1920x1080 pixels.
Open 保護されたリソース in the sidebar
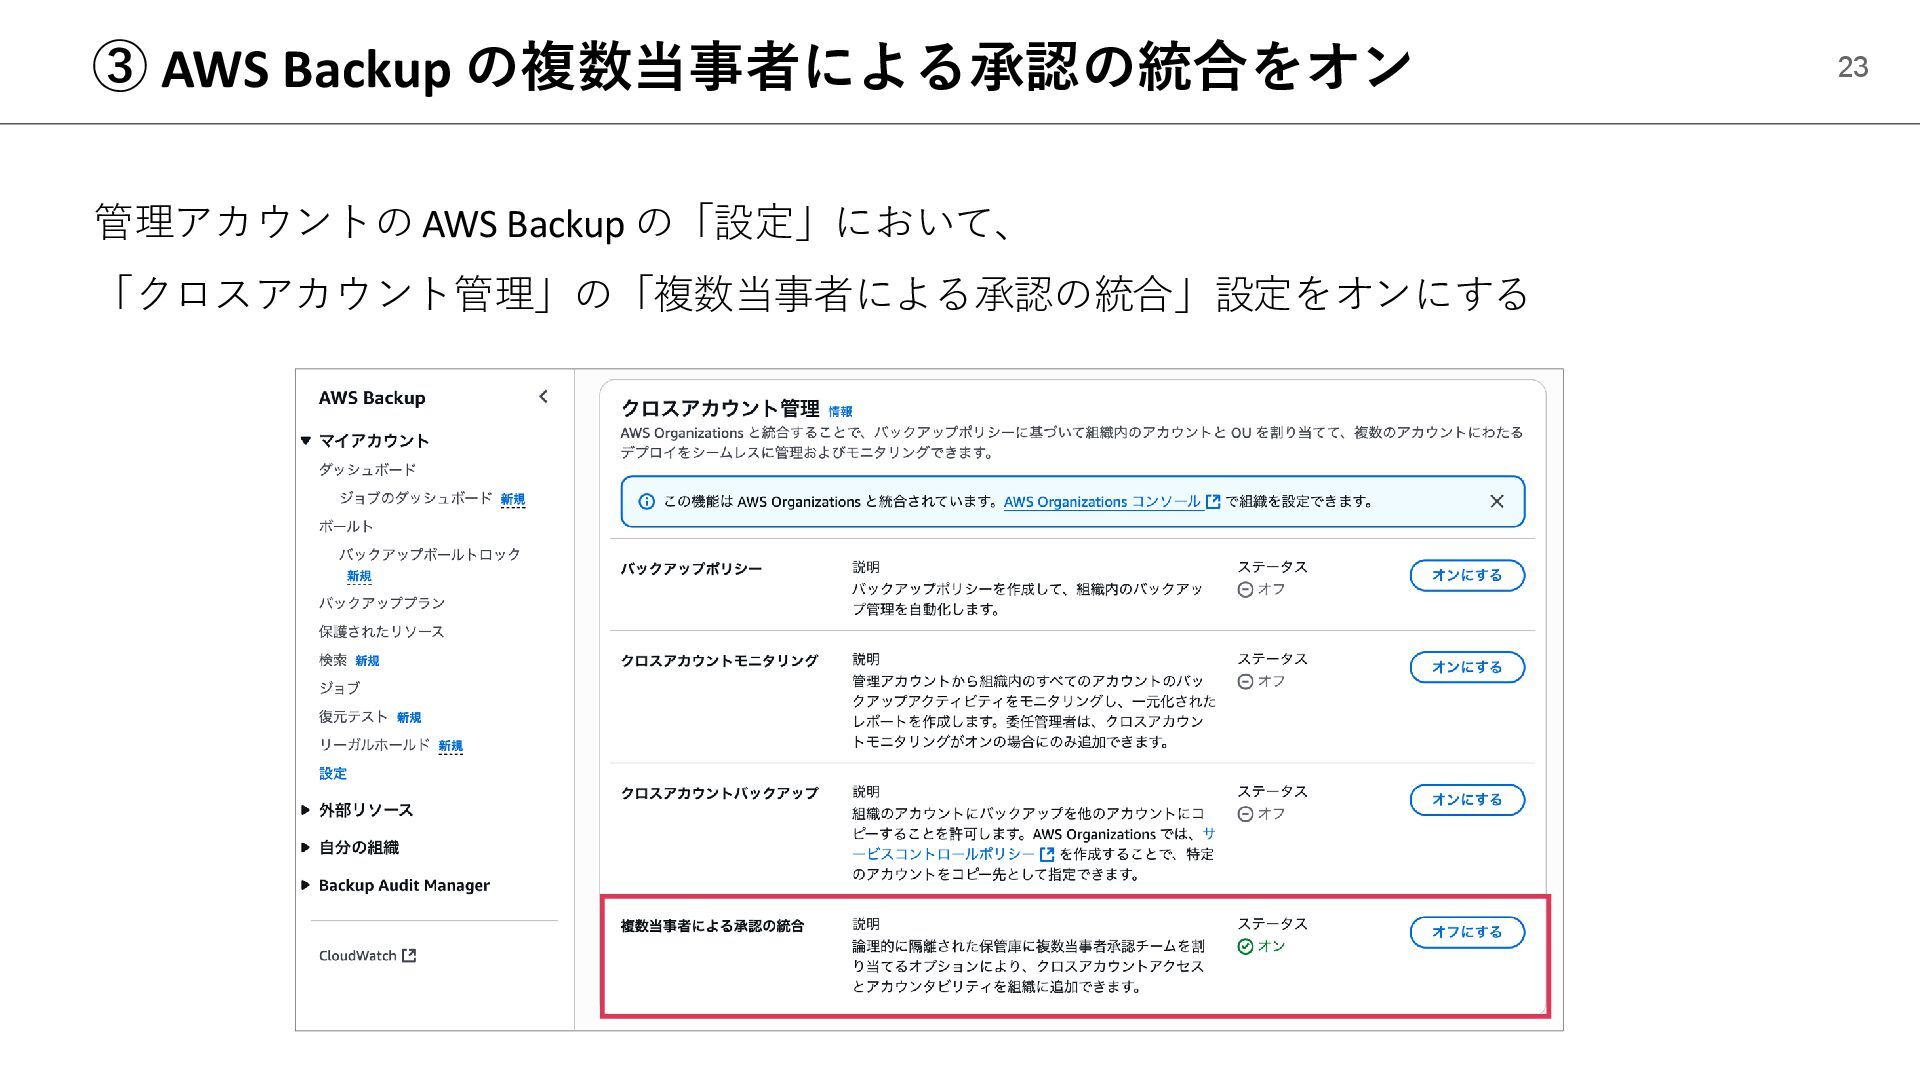tap(382, 632)
